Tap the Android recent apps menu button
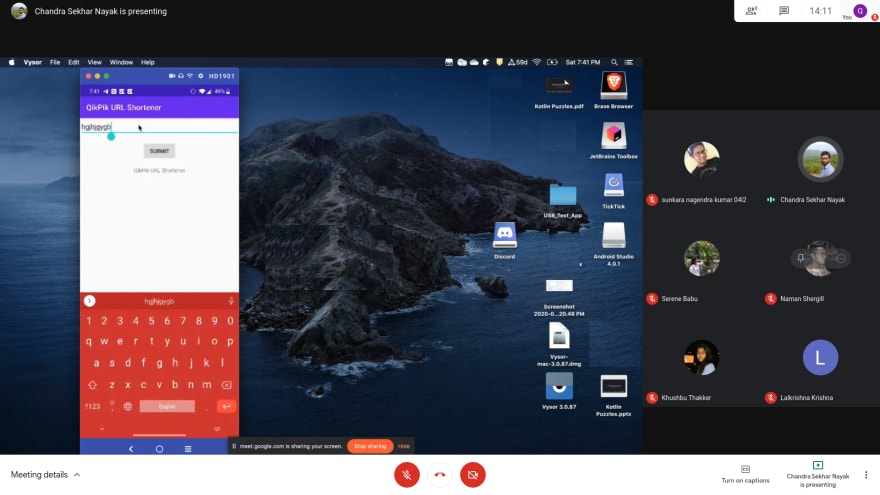The height and width of the screenshot is (495, 880). (x=188, y=448)
